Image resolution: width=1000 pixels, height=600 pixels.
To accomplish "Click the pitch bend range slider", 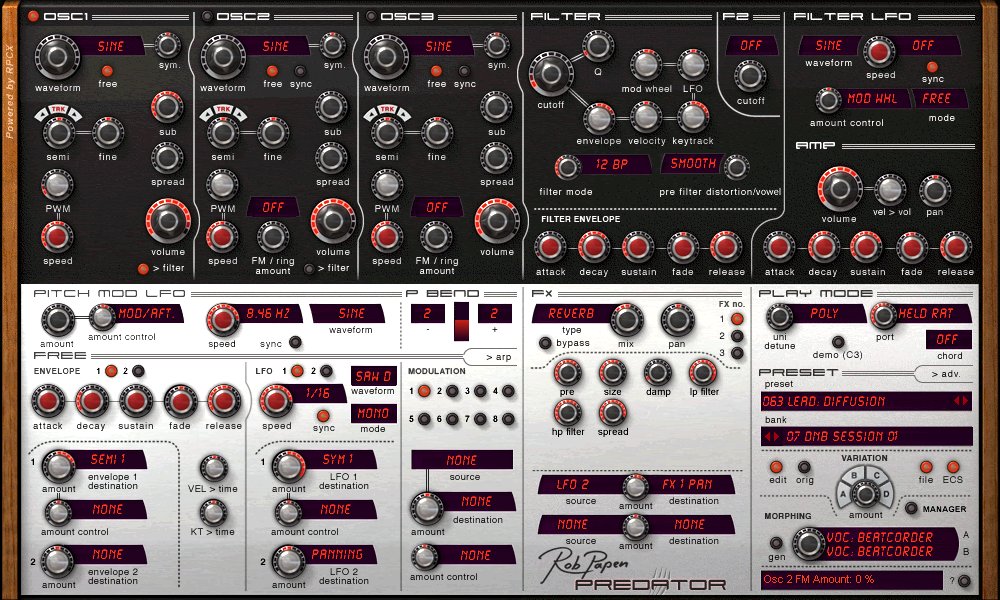I will pyautogui.click(x=461, y=322).
